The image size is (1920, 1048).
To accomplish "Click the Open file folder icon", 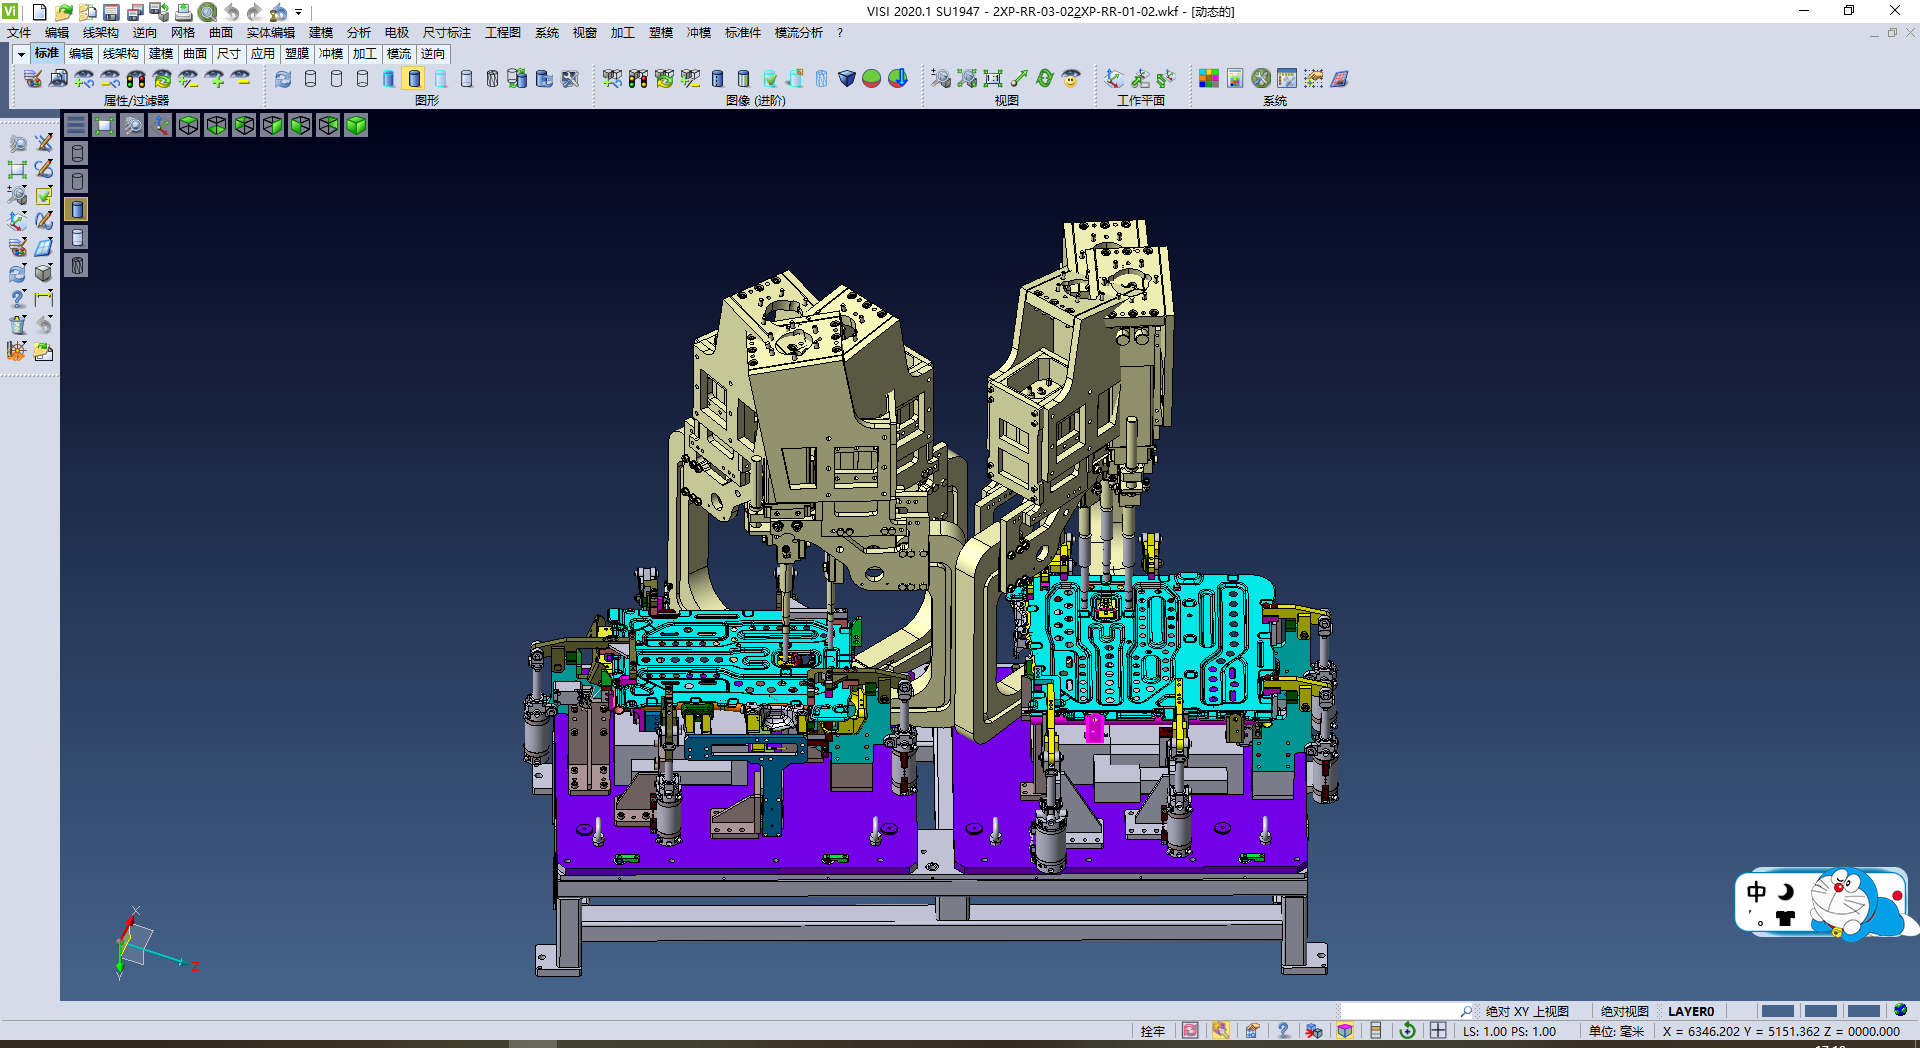I will (63, 12).
